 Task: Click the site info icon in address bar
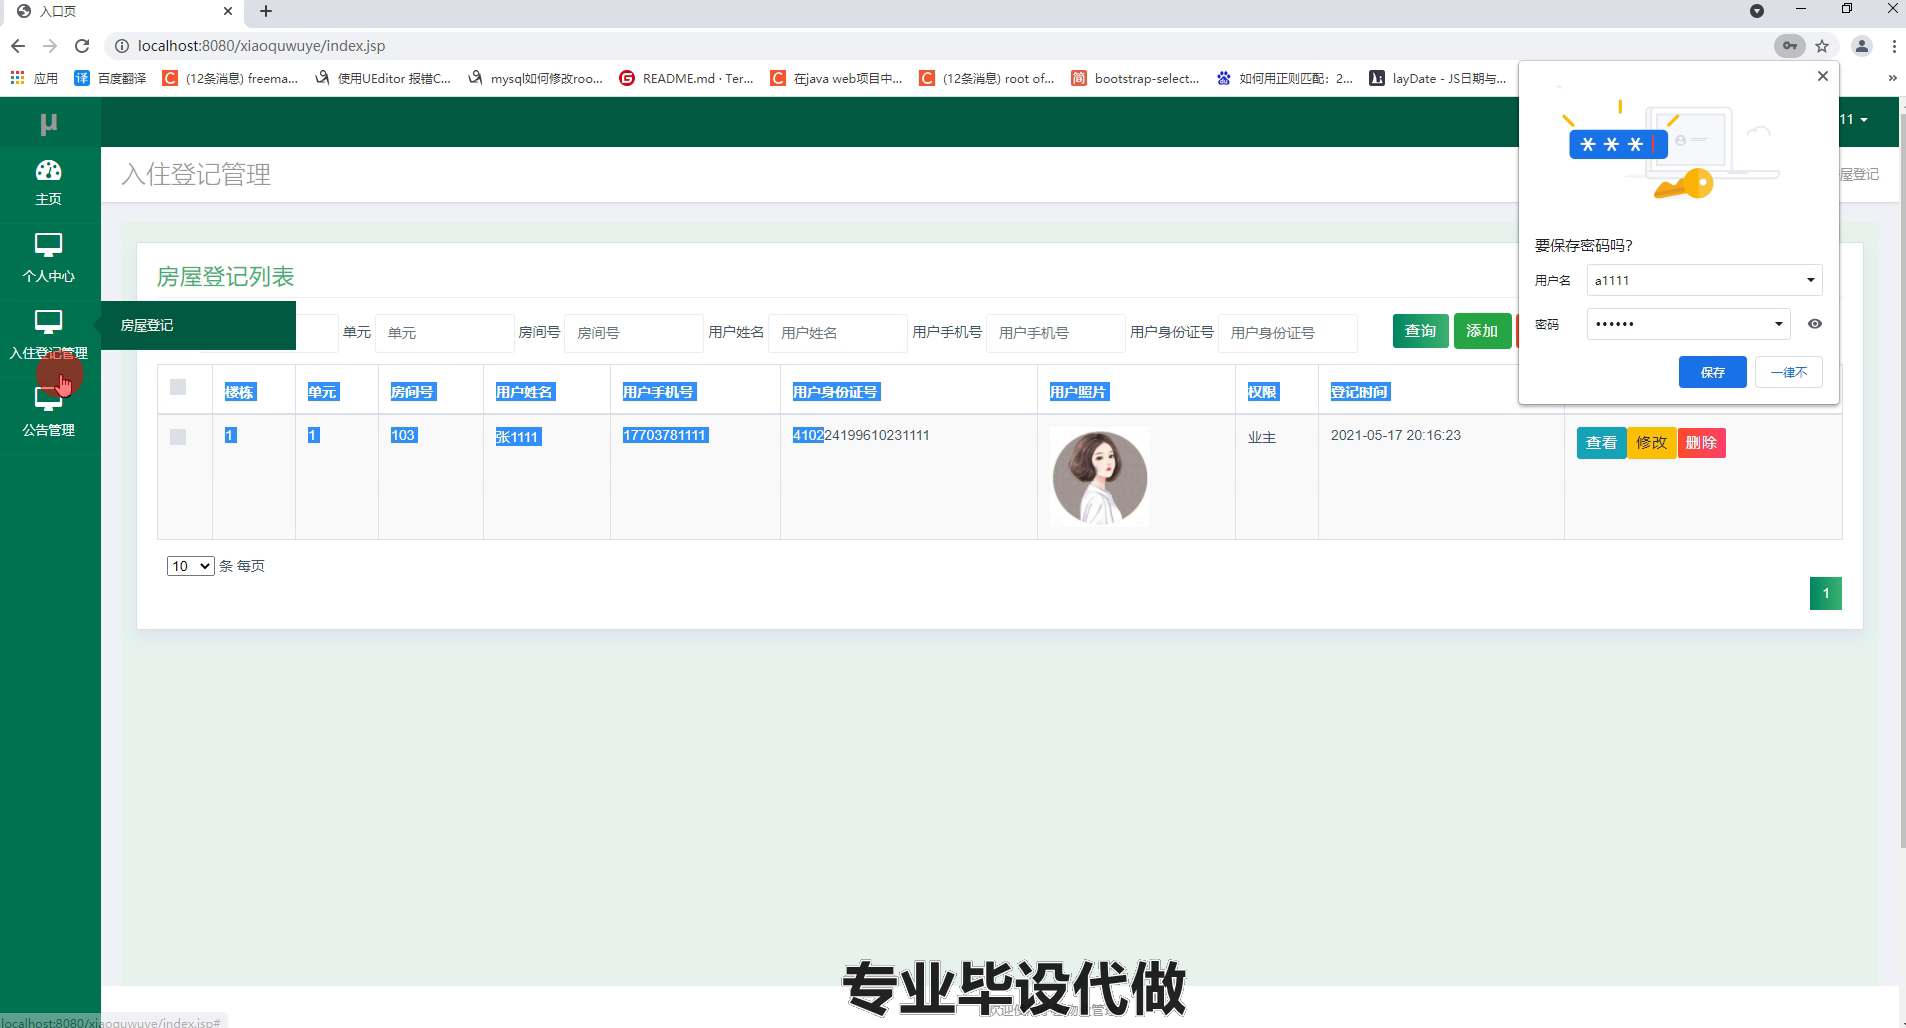click(x=121, y=46)
